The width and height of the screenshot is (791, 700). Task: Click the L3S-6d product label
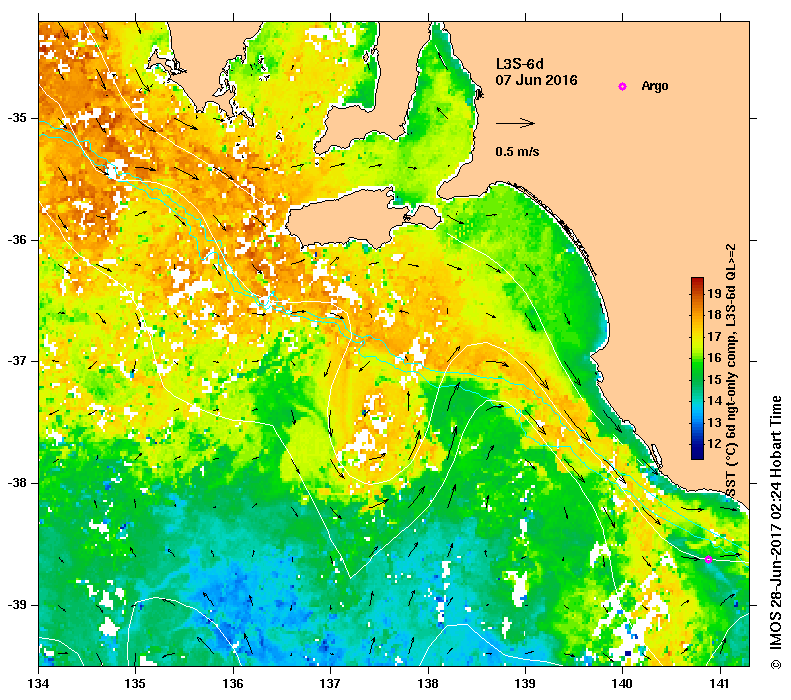click(520, 64)
